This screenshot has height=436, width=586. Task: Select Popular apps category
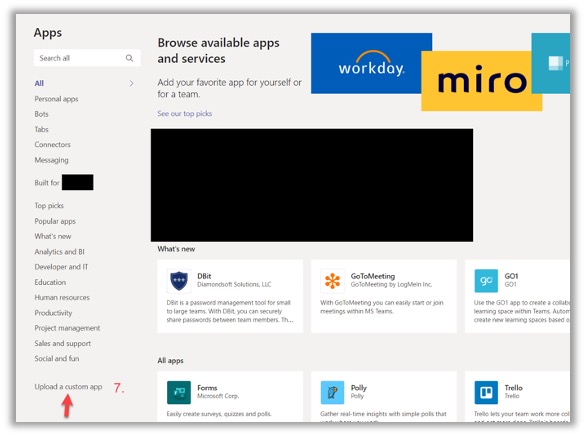coord(55,221)
